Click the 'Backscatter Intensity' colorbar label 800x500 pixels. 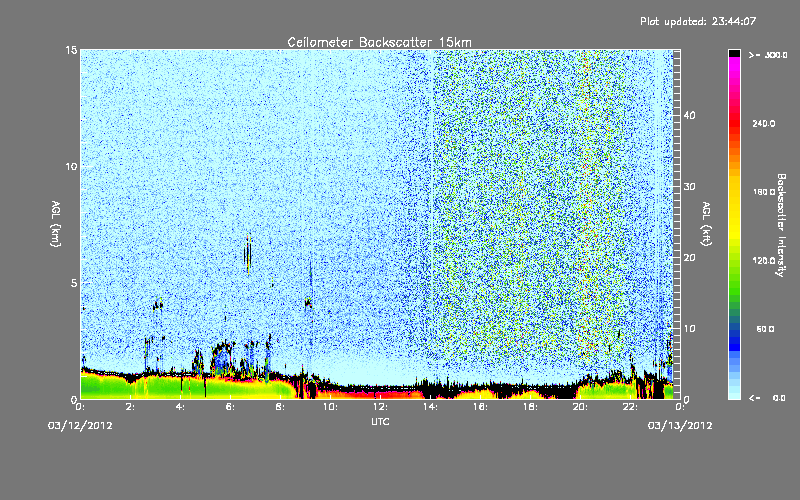781,225
